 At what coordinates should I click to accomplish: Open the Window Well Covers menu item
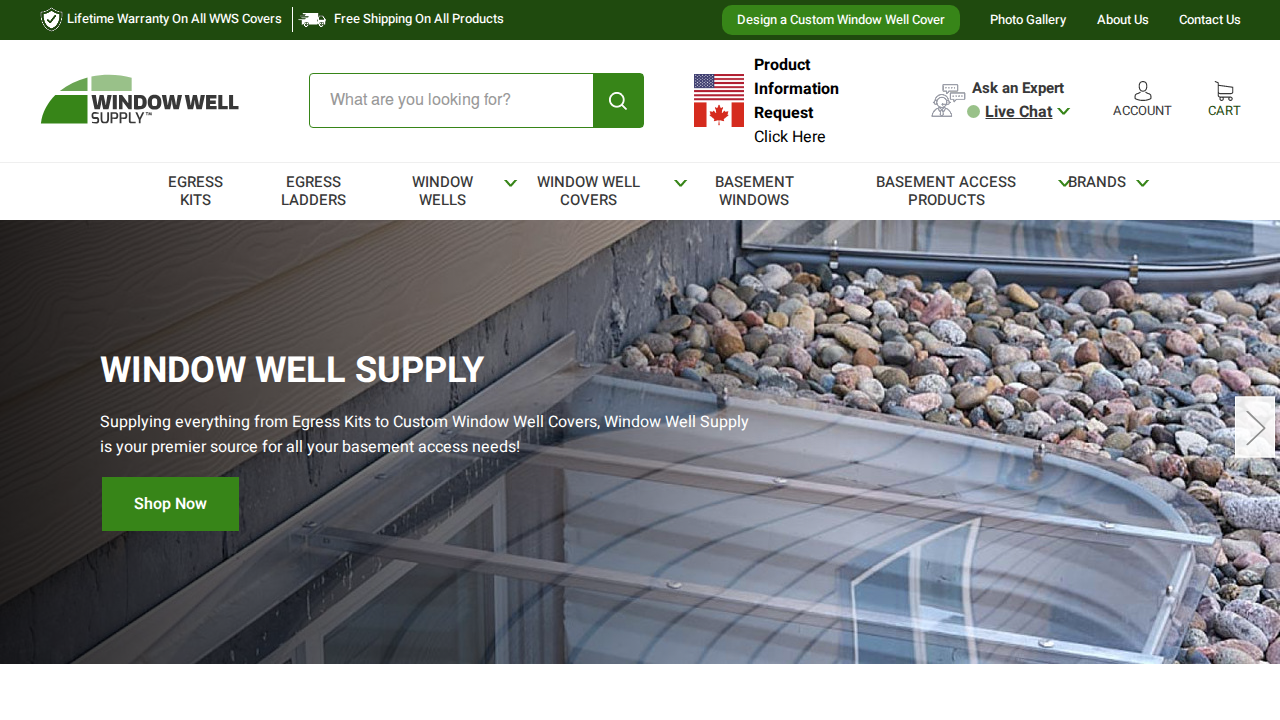588,191
